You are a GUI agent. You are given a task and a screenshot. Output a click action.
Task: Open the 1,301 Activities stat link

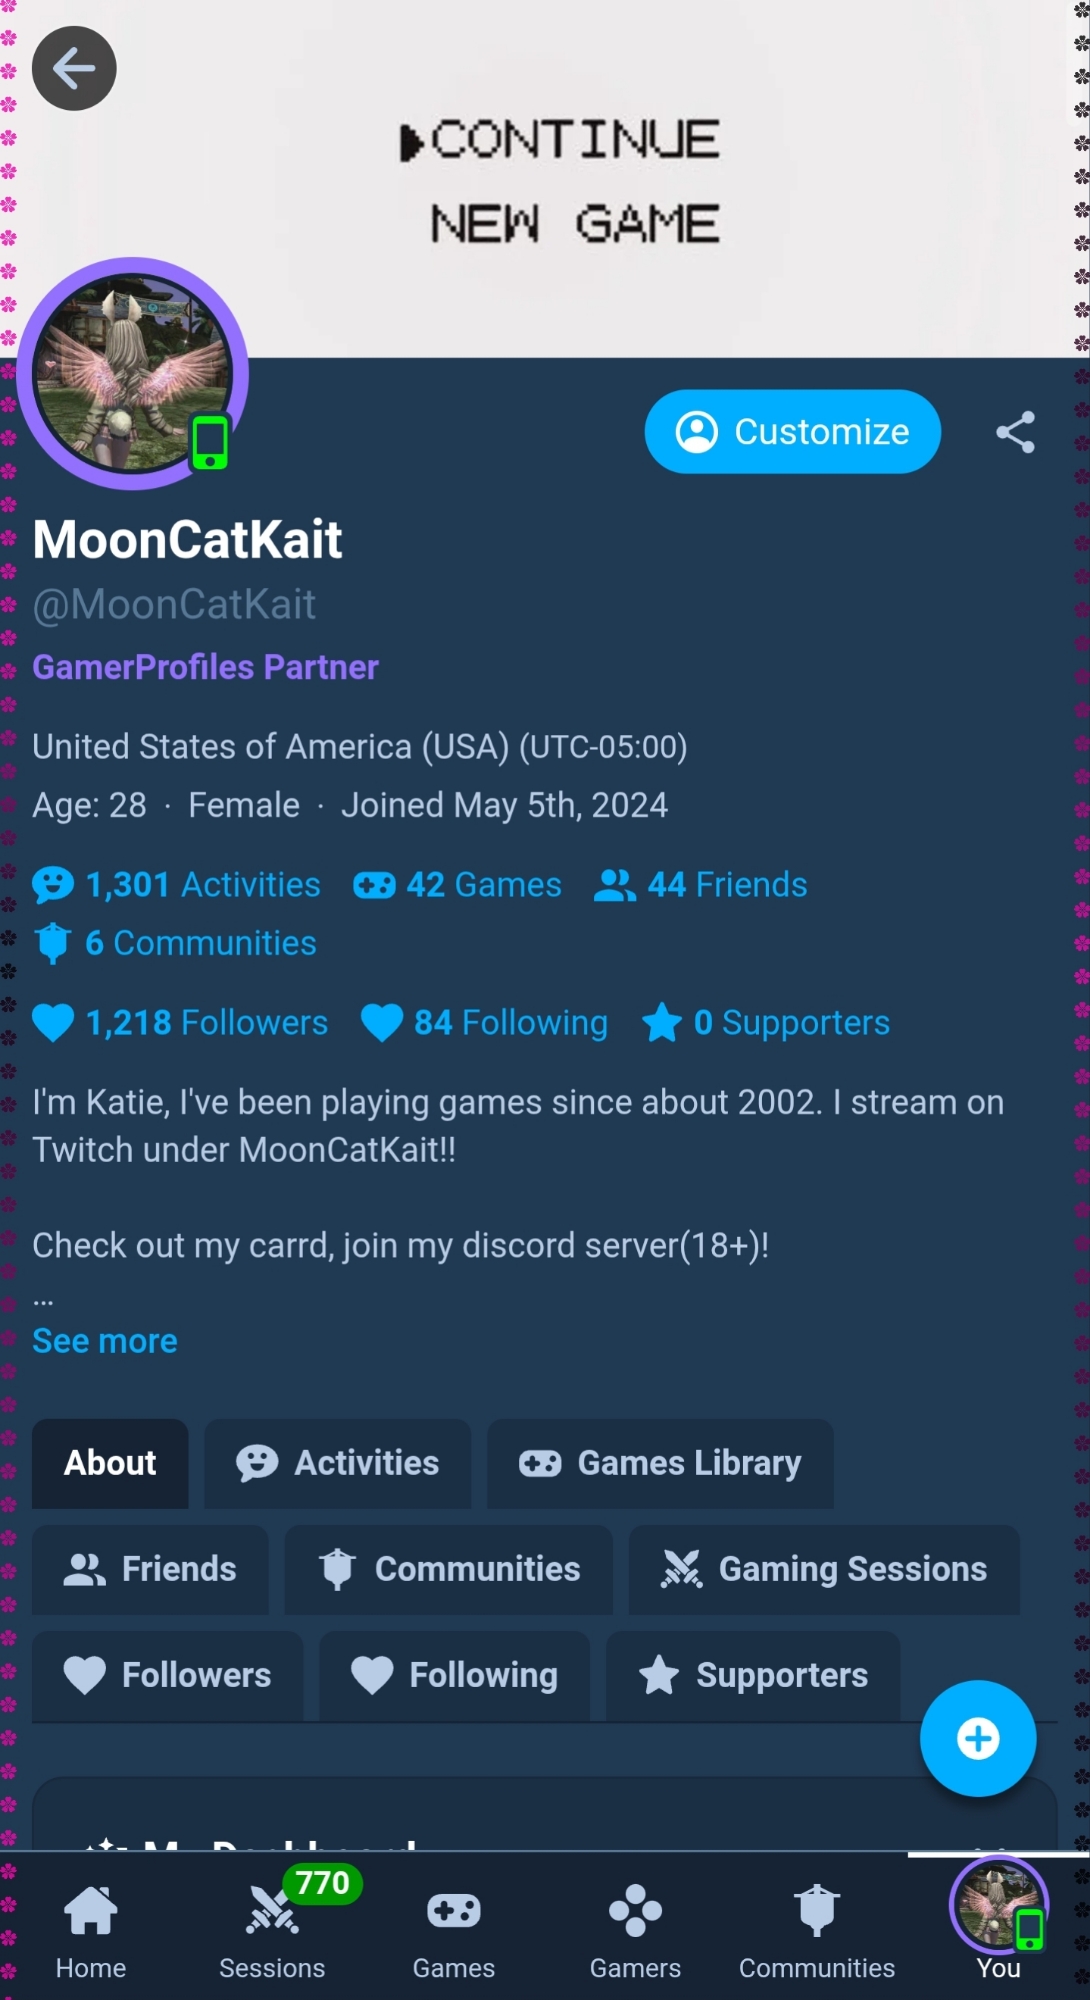pyautogui.click(x=177, y=885)
